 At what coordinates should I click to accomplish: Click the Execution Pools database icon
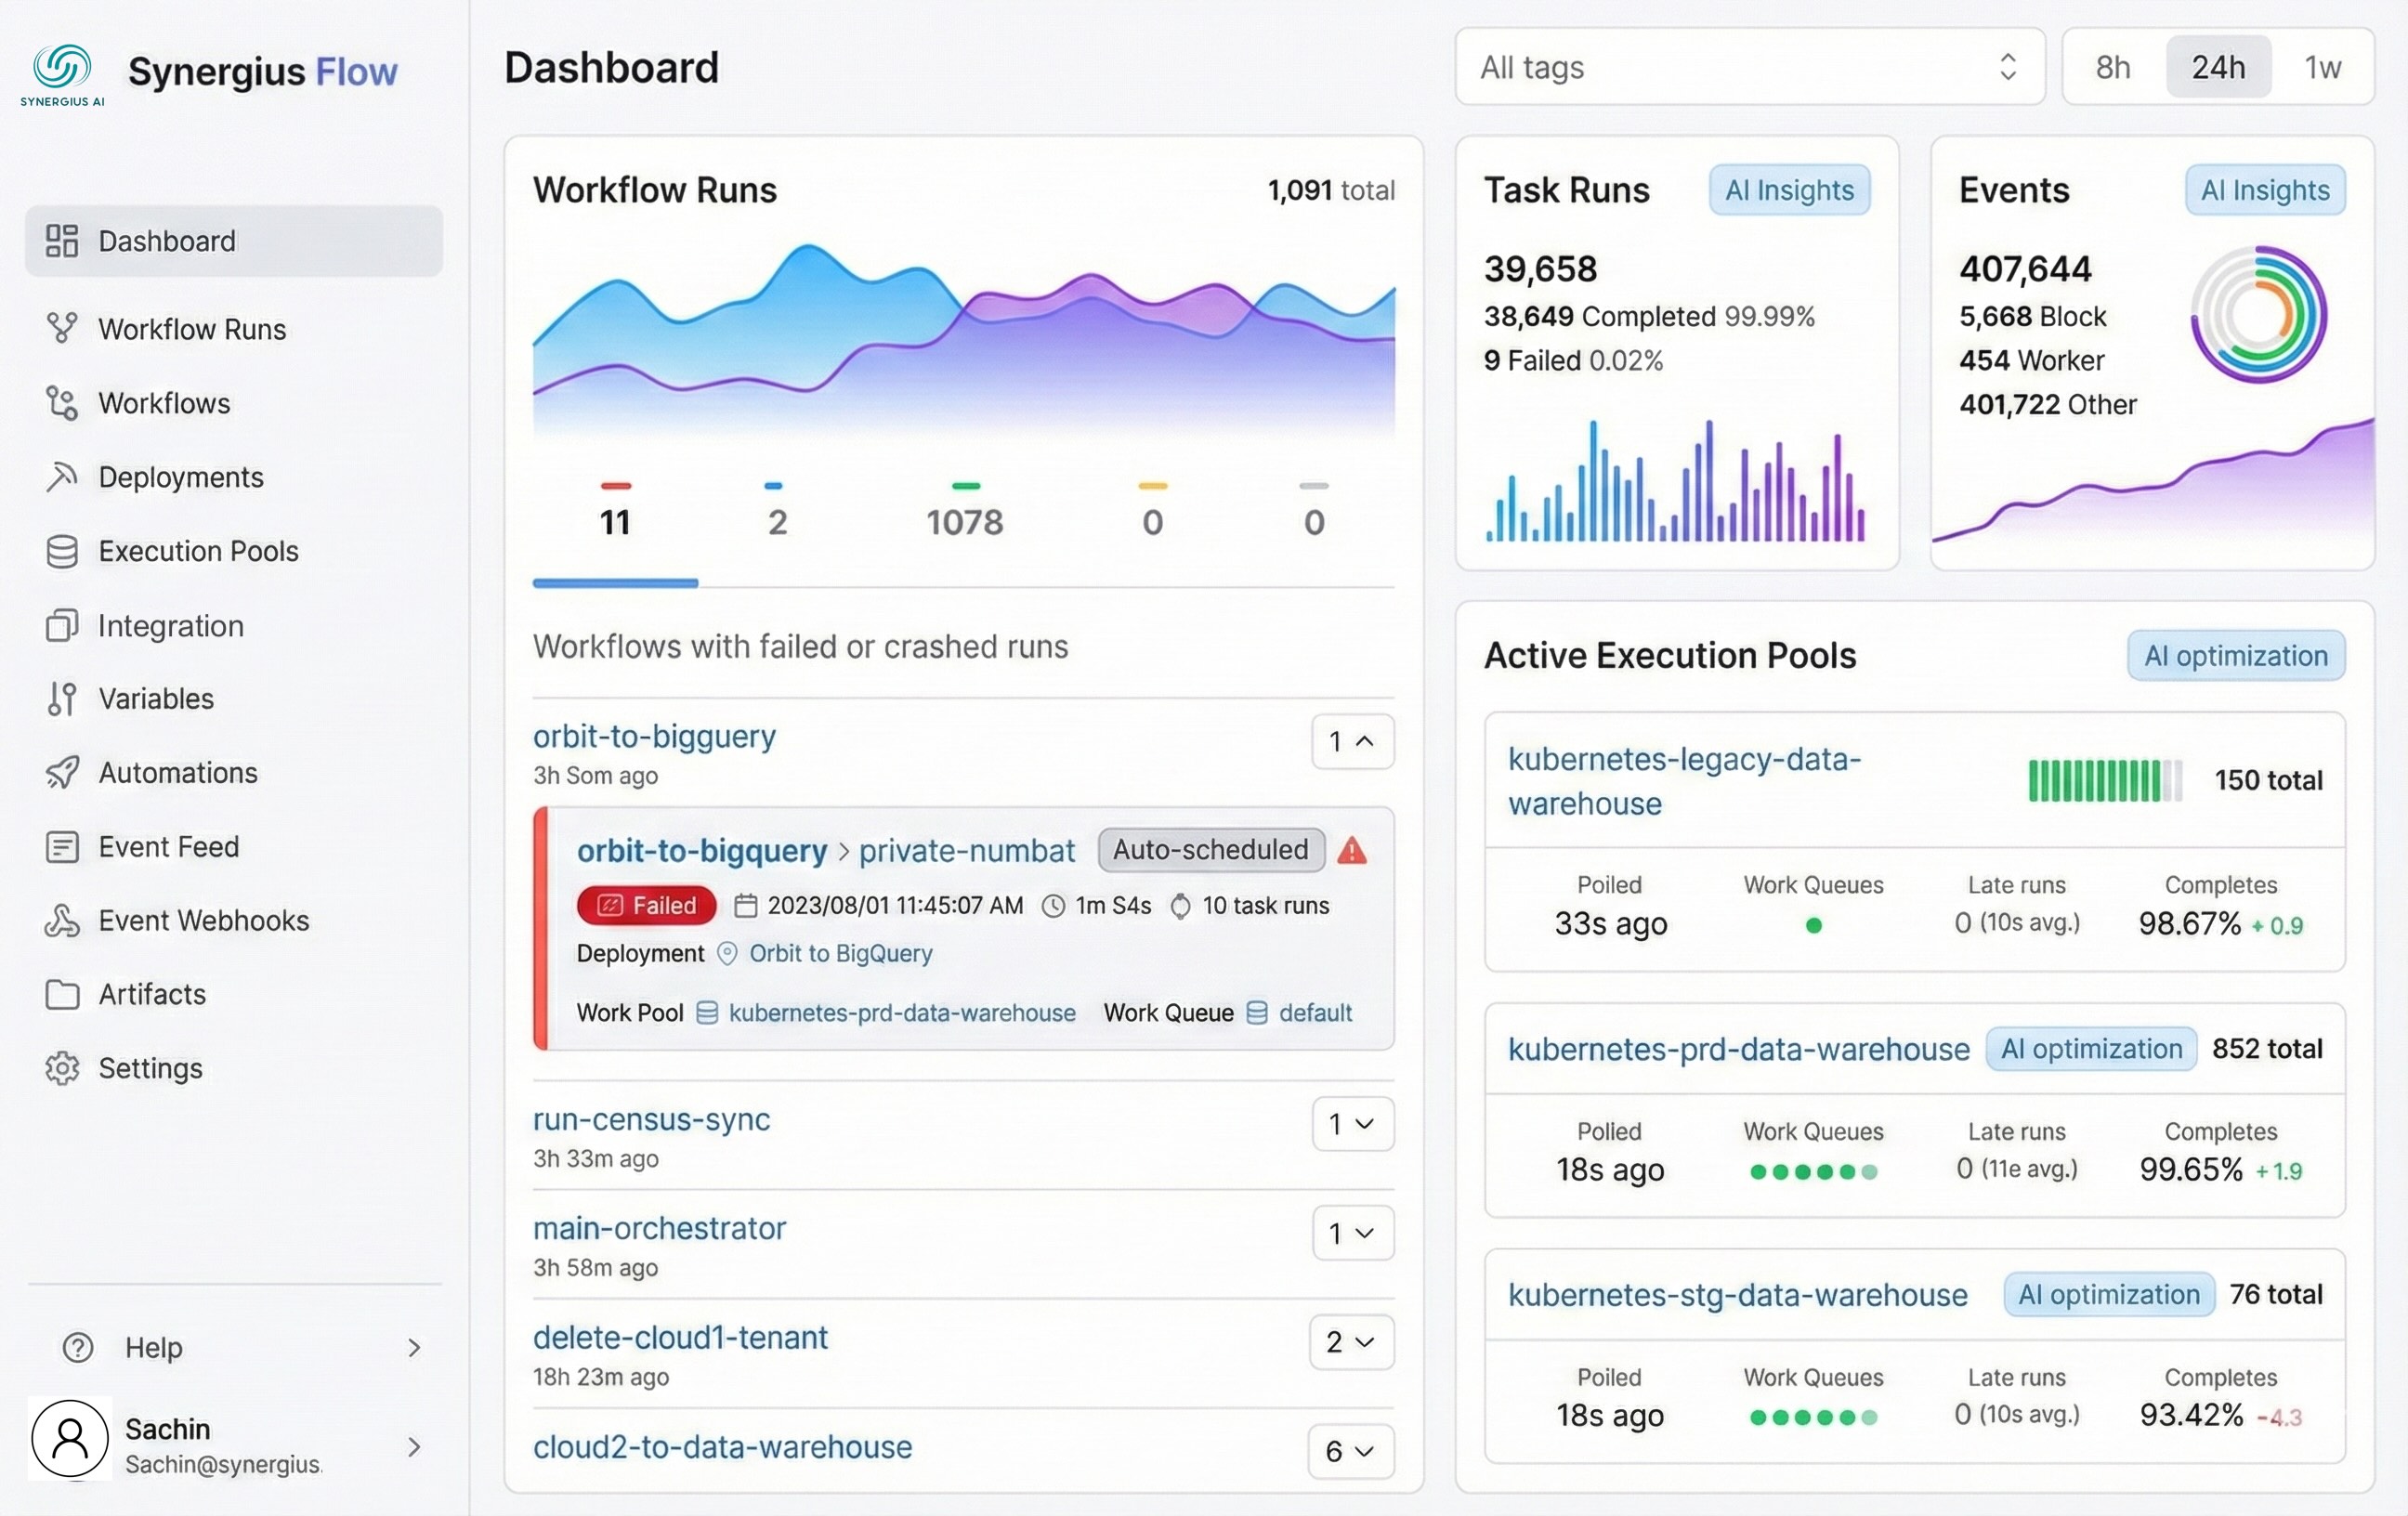tap(62, 551)
